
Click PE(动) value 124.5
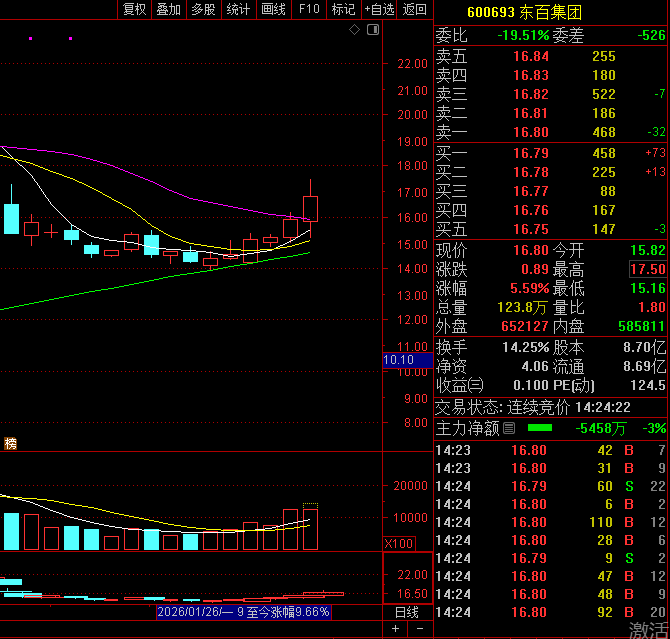click(648, 386)
